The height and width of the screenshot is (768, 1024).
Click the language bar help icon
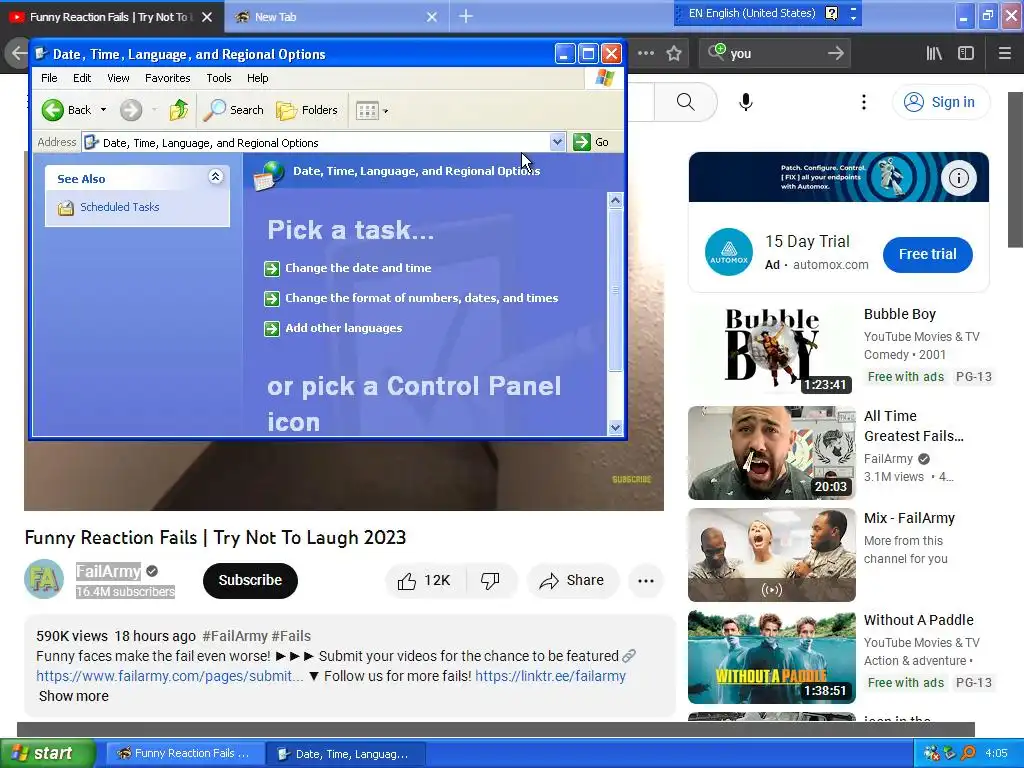pyautogui.click(x=831, y=13)
